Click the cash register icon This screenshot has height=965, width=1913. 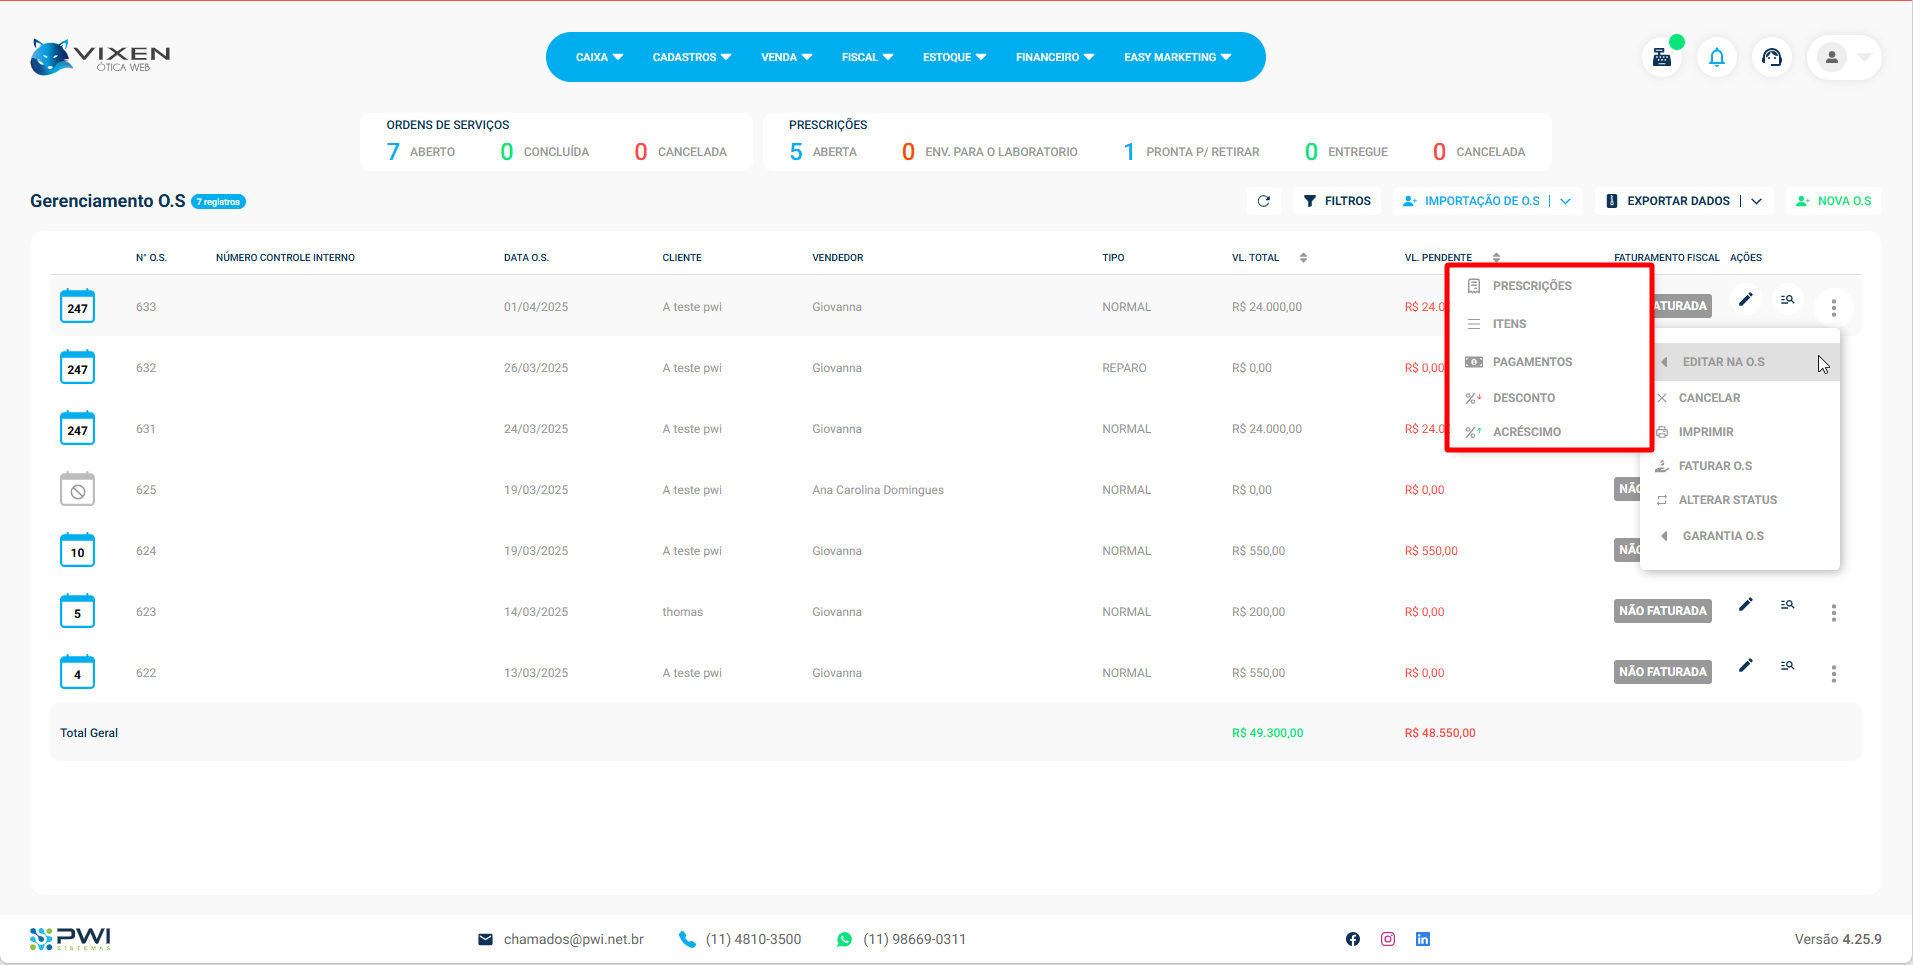tap(1662, 58)
